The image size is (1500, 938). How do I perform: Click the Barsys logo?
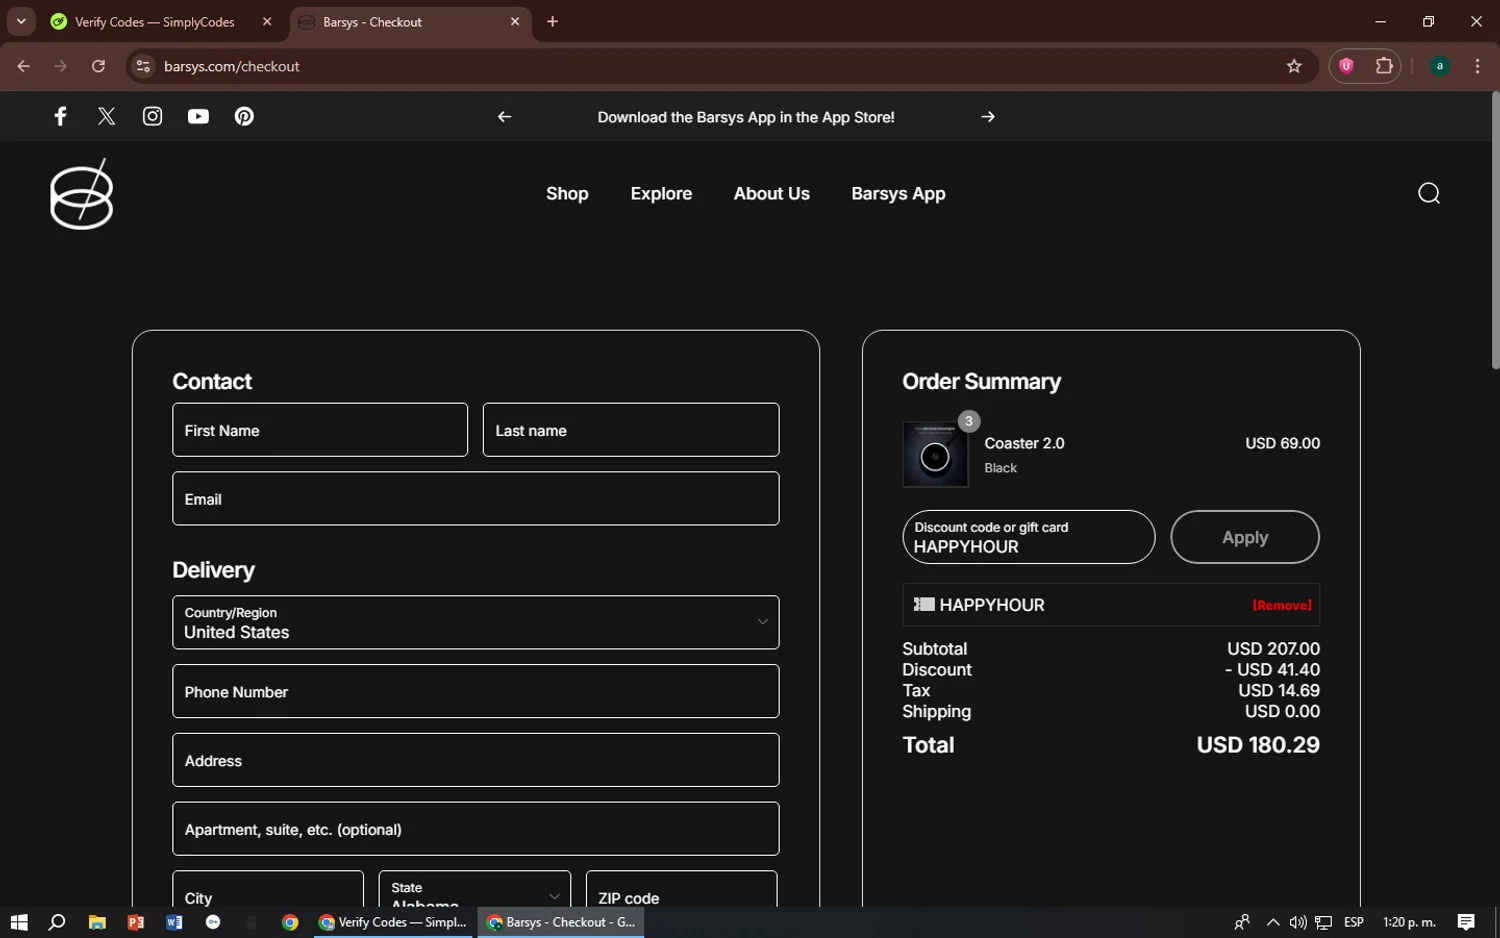coord(82,194)
